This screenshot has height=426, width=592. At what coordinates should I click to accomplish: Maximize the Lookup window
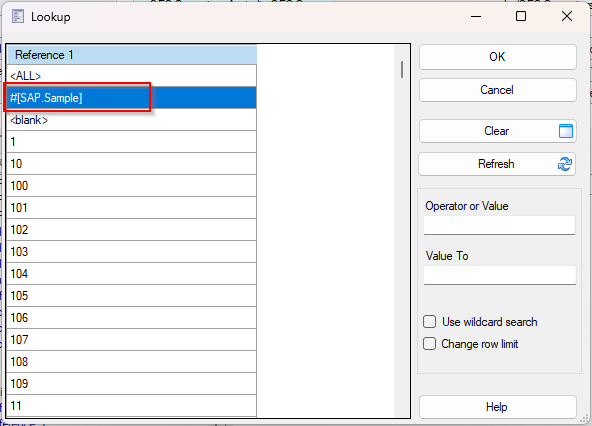(x=521, y=16)
